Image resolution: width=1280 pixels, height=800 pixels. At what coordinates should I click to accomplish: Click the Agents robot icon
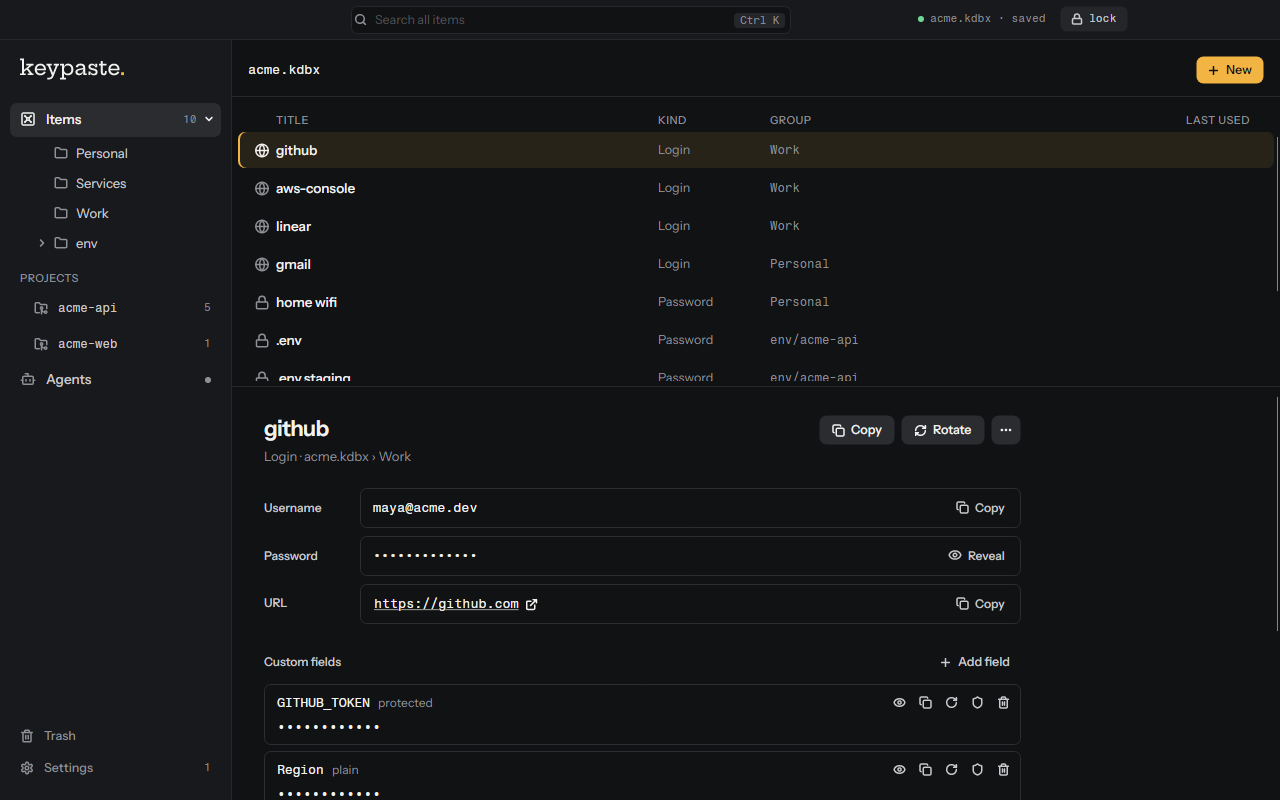click(28, 380)
